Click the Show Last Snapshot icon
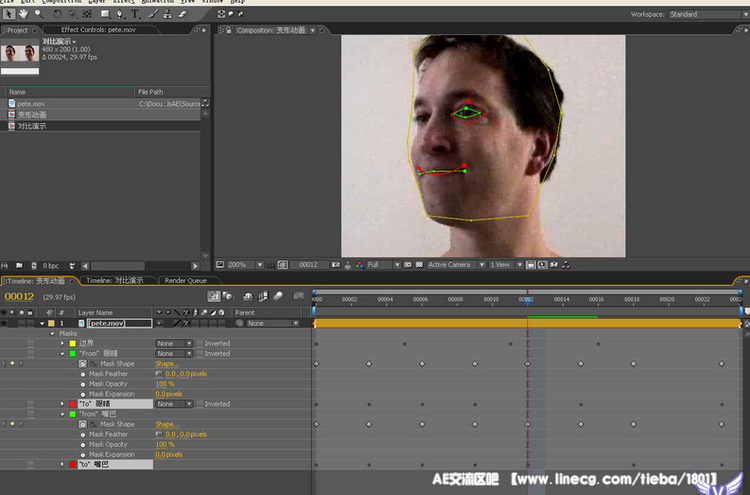 [348, 264]
